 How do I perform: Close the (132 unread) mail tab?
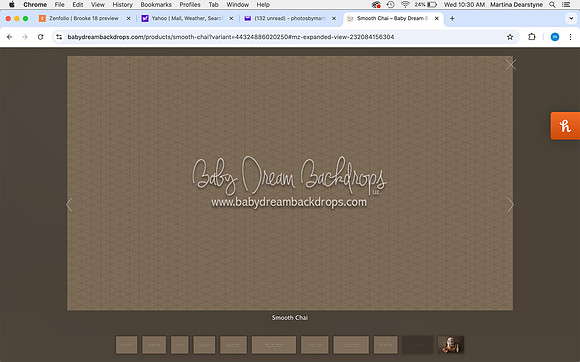[334, 18]
